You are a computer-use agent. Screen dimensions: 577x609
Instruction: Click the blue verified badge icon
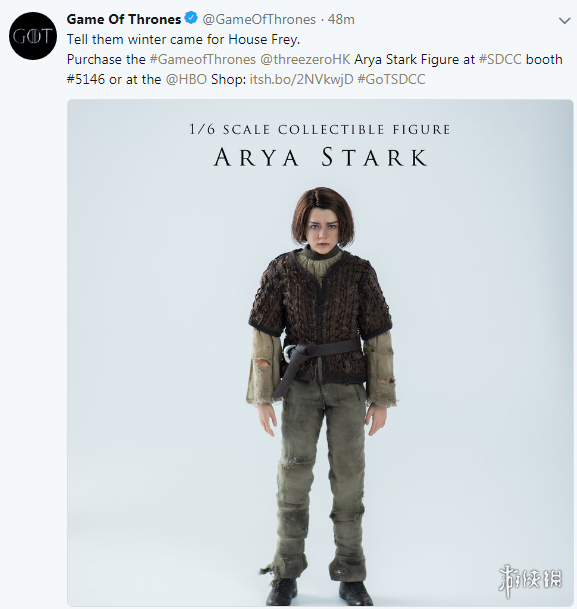[191, 18]
